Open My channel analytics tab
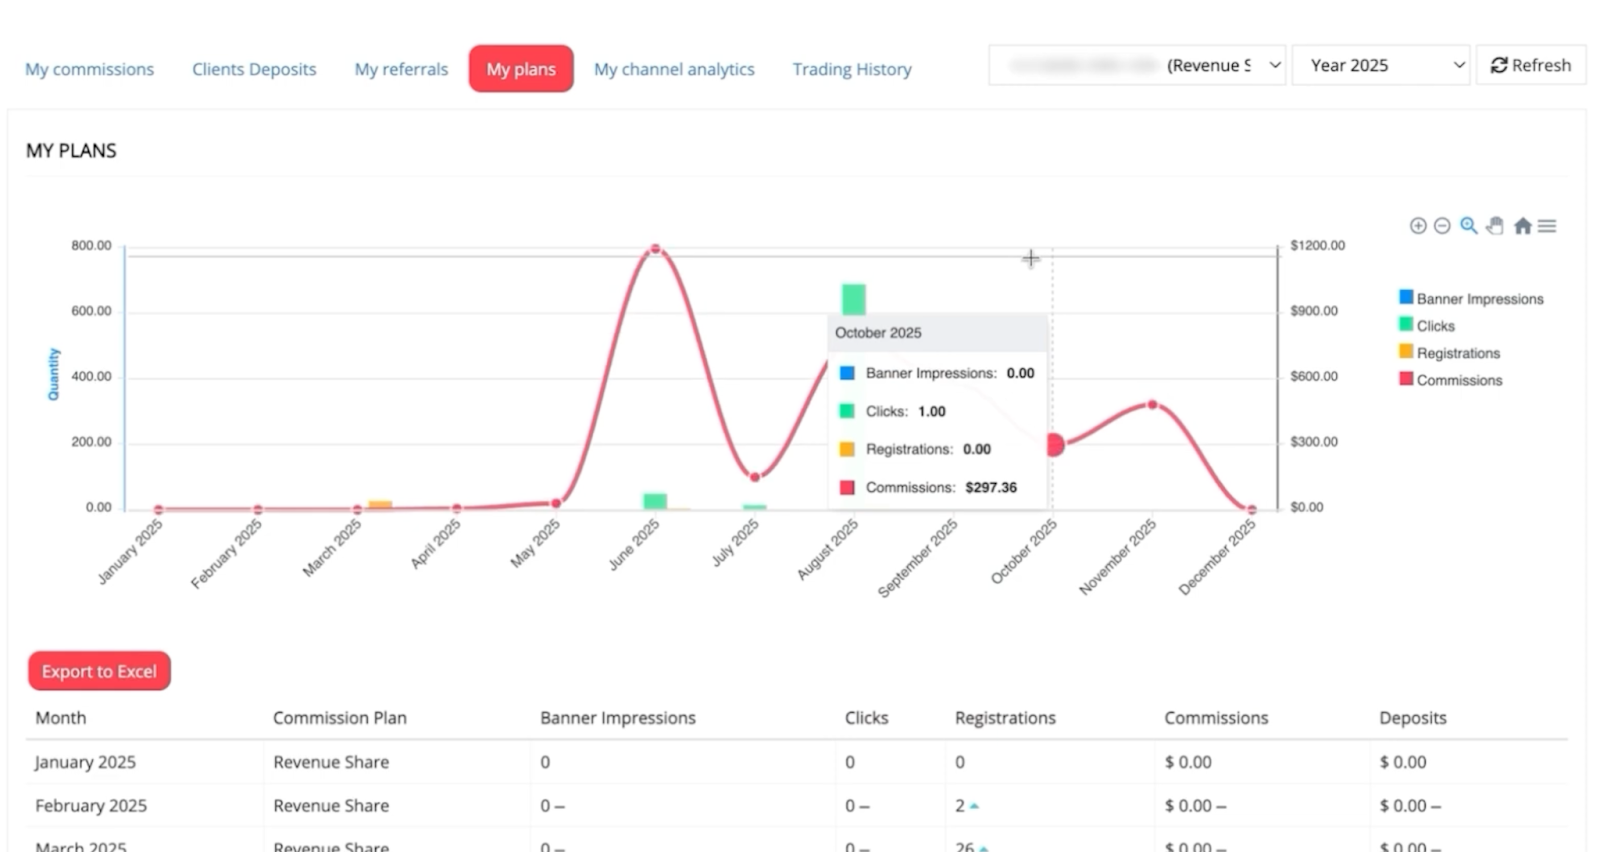 point(674,69)
